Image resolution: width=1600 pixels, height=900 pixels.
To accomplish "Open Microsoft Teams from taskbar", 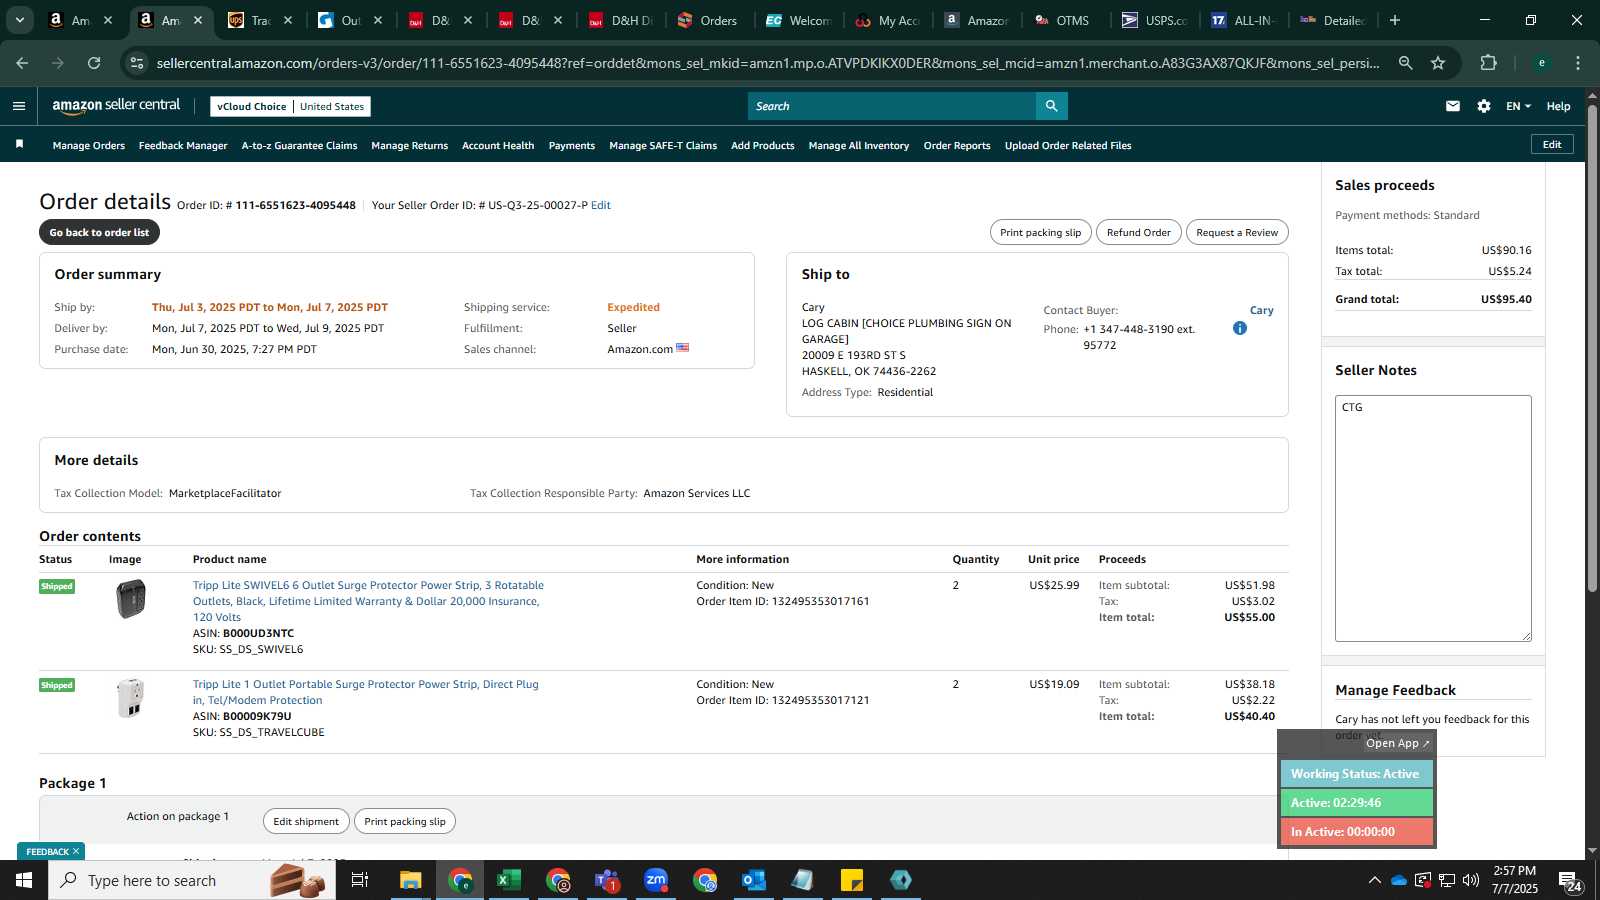I will 607,880.
